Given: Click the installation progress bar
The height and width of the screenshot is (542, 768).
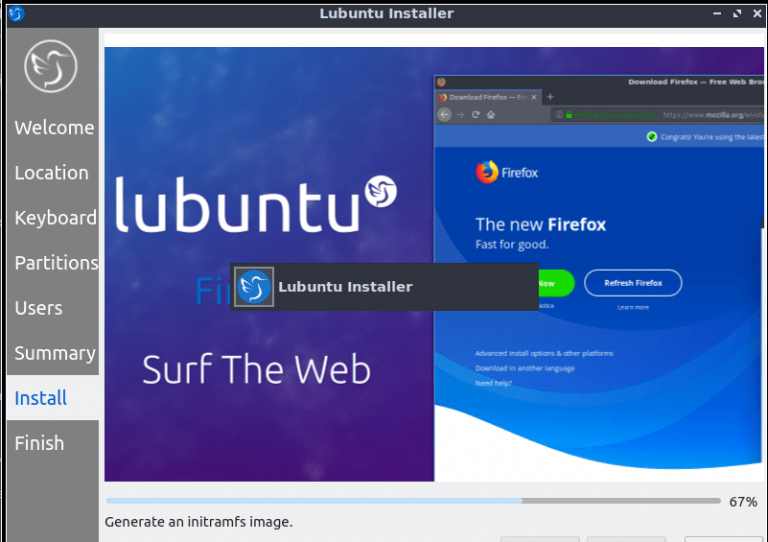Looking at the screenshot, I should [x=413, y=501].
